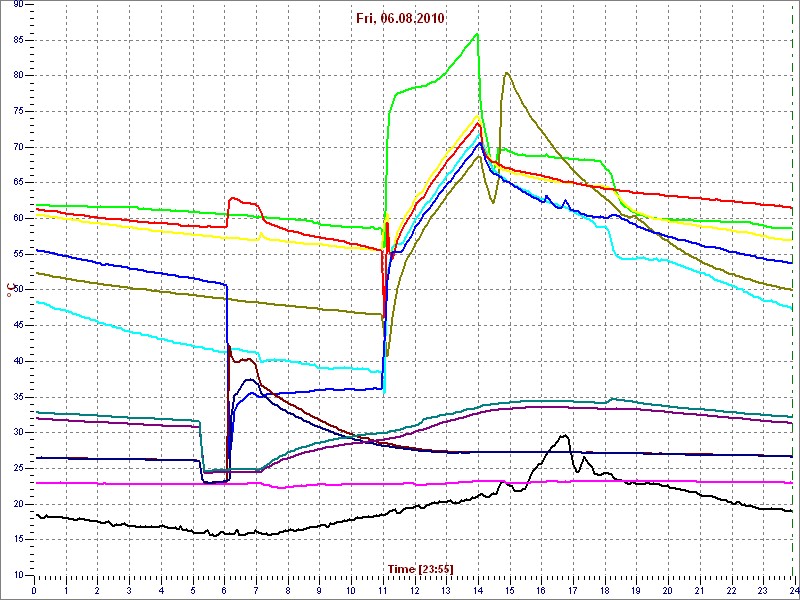800x600 pixels.
Task: Click hour 23 on the time axis
Action: click(762, 591)
